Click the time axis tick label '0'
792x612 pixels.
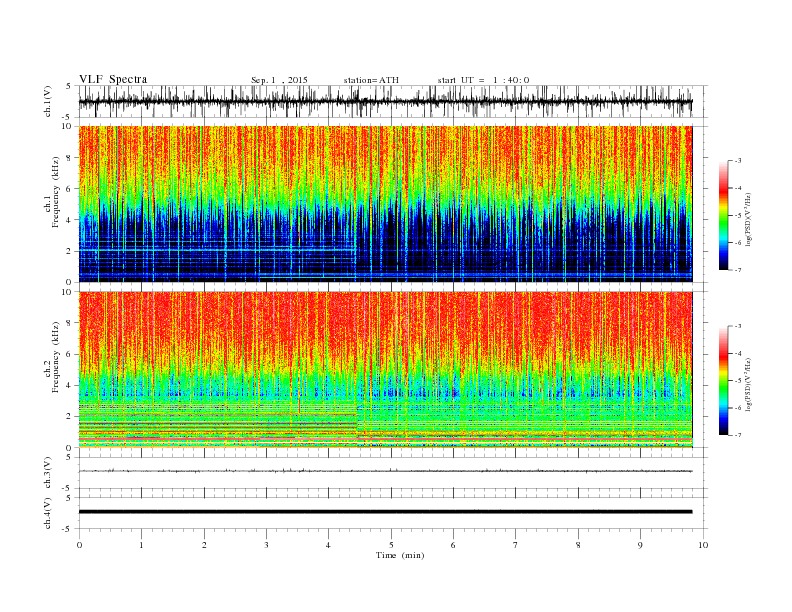[x=79, y=545]
